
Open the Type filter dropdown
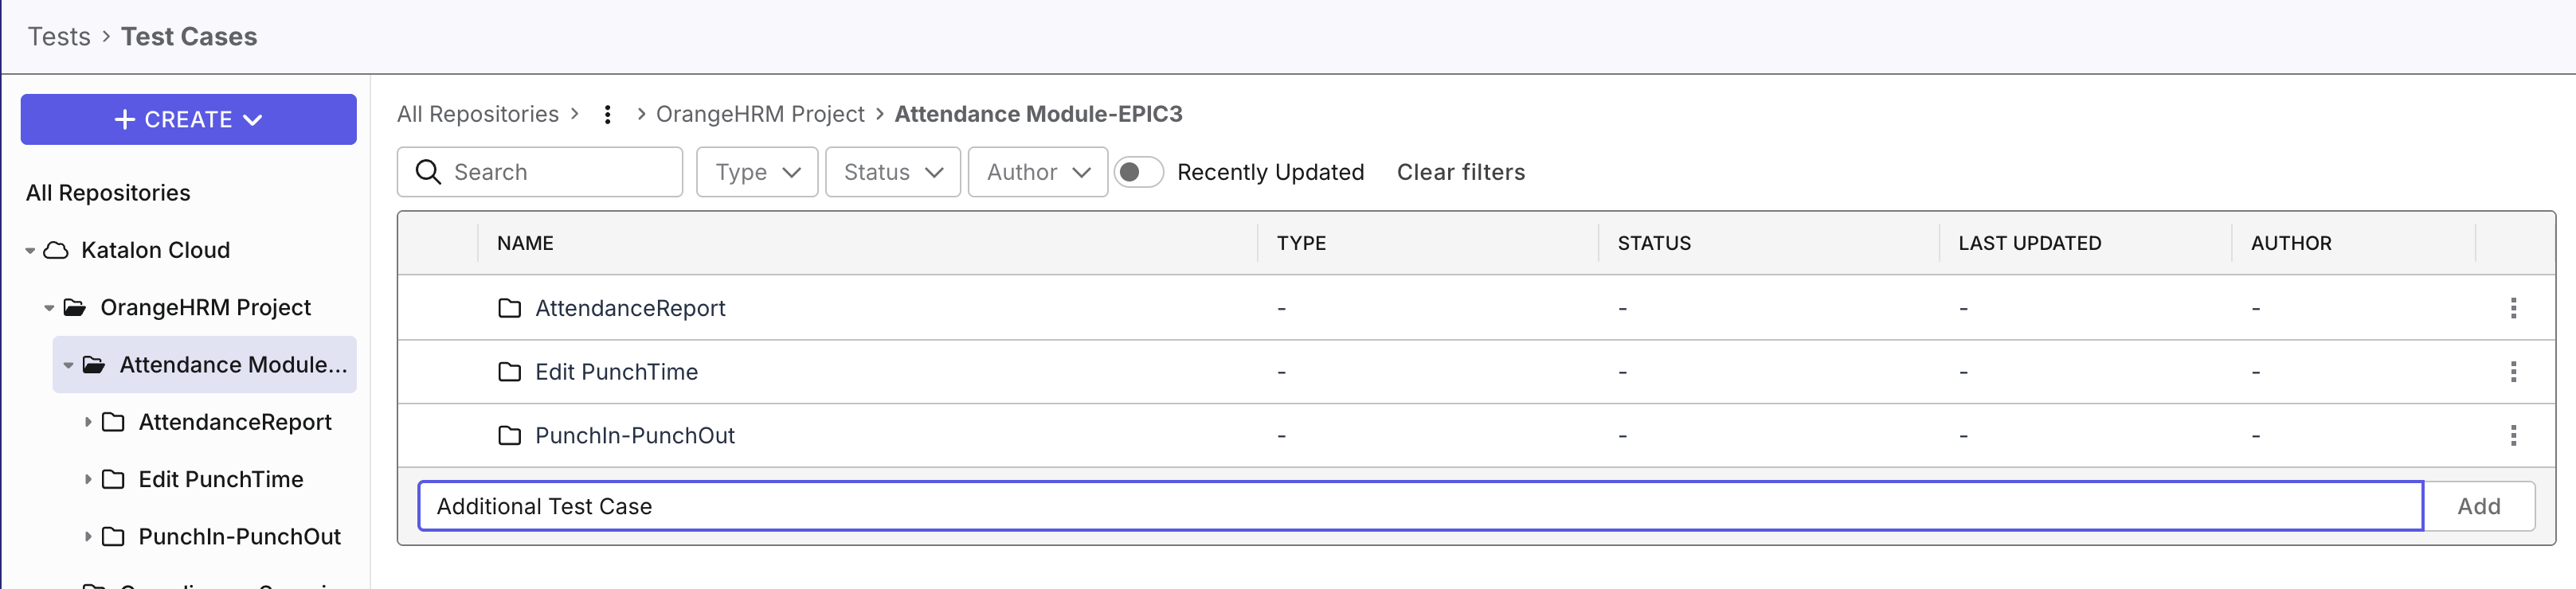756,172
